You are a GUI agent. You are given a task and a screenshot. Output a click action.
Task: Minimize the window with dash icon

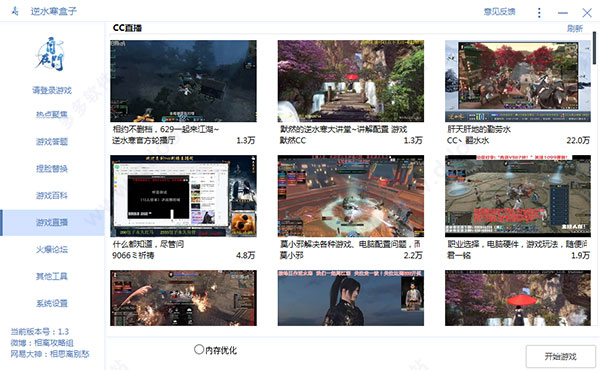pos(562,13)
